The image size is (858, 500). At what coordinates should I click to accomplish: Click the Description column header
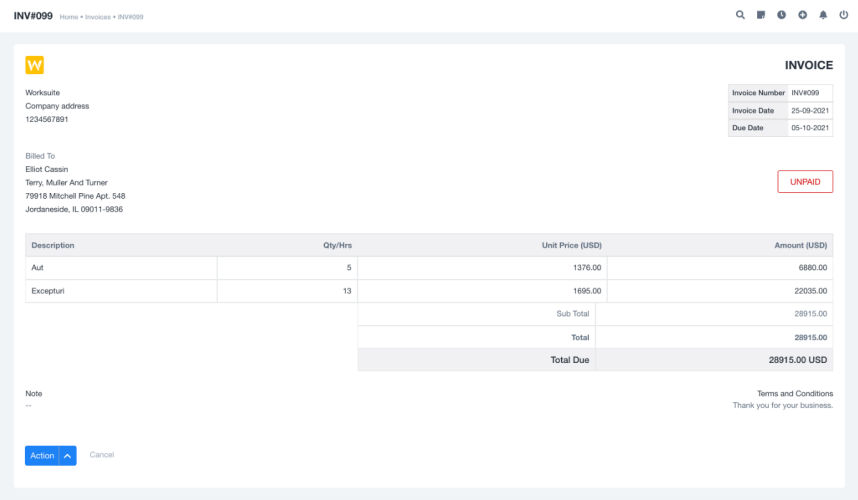[x=53, y=245]
